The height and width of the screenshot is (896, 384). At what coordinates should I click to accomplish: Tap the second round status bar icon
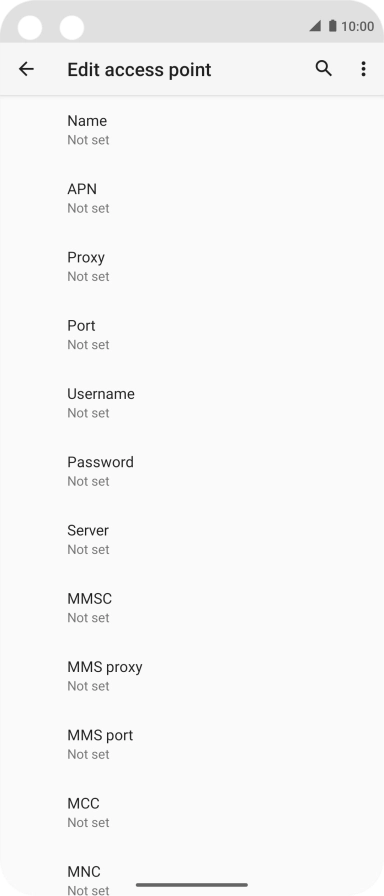tap(72, 27)
